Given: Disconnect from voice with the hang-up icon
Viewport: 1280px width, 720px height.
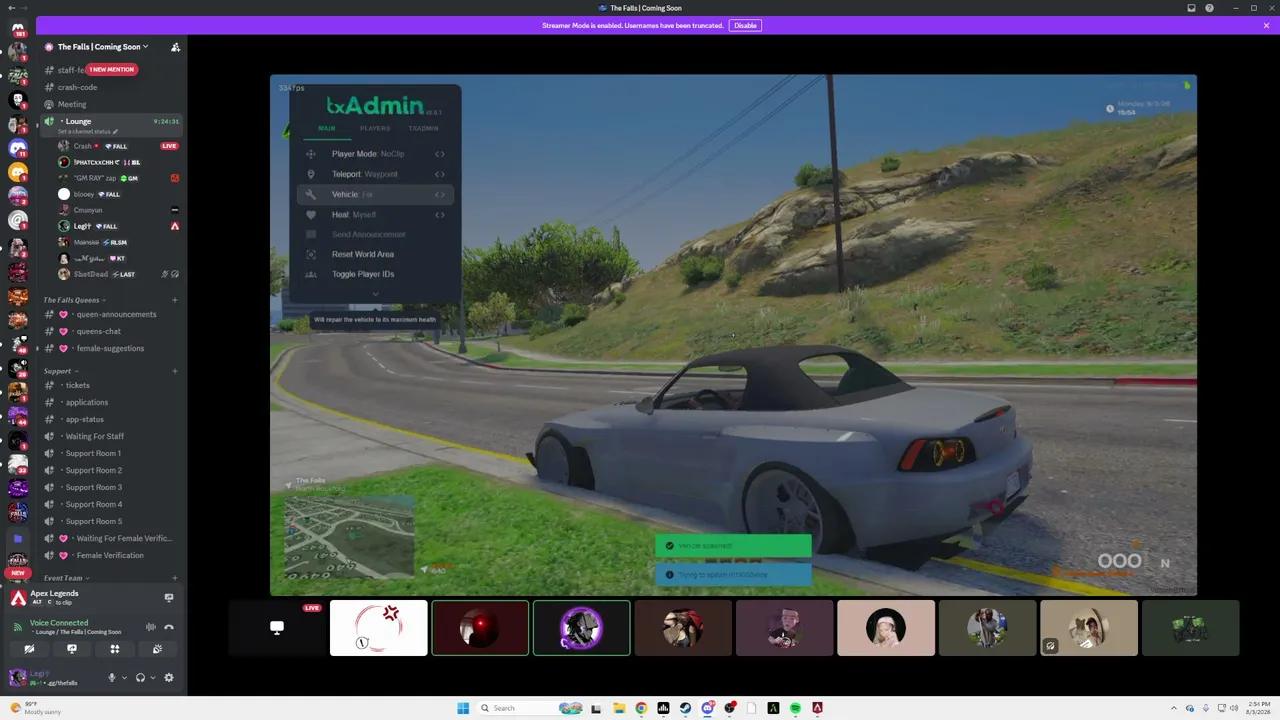Looking at the screenshot, I should pos(169,627).
